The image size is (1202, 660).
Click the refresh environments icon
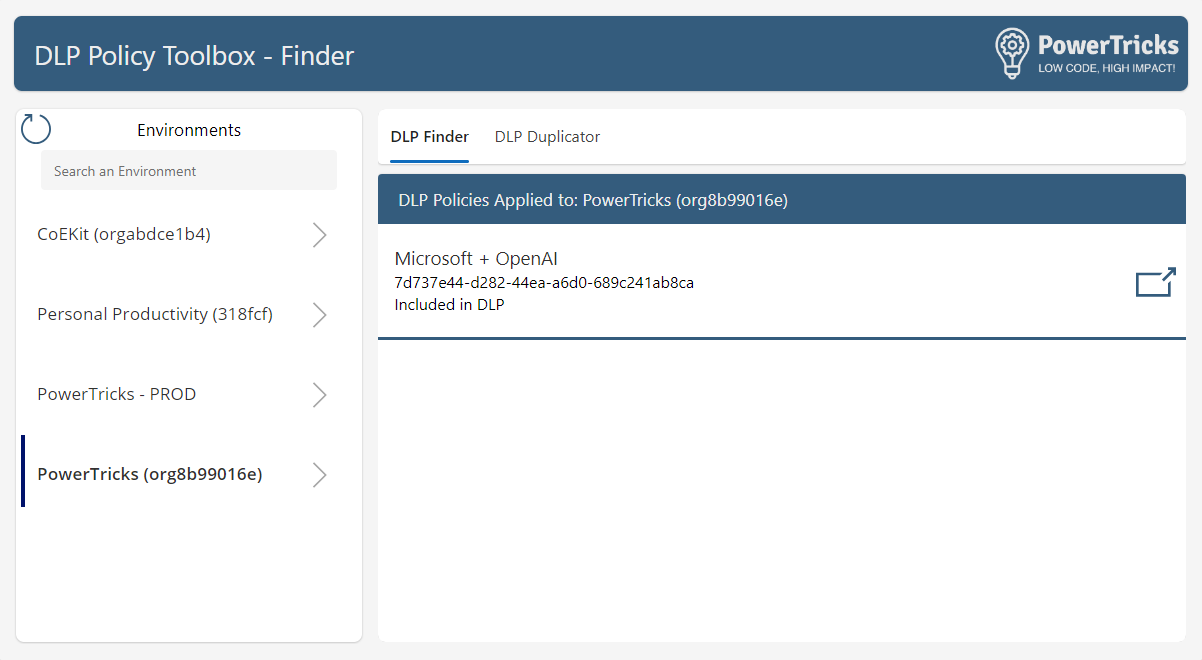pos(36,129)
